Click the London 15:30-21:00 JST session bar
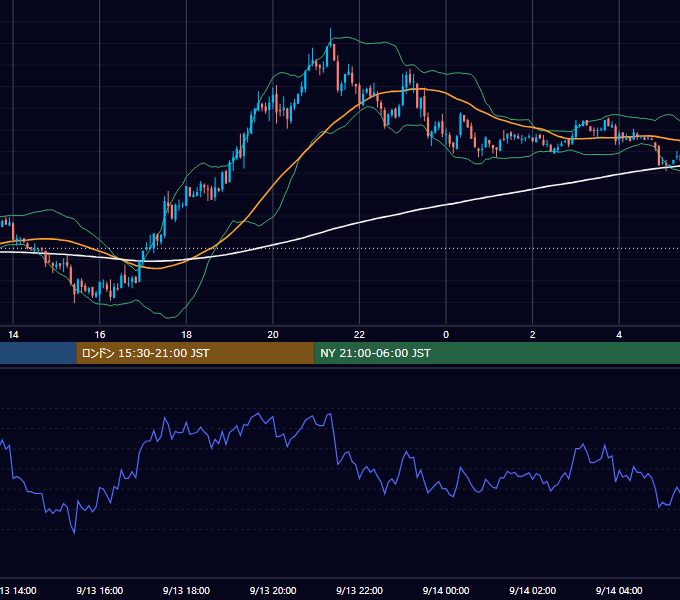The width and height of the screenshot is (680, 600). pos(195,353)
